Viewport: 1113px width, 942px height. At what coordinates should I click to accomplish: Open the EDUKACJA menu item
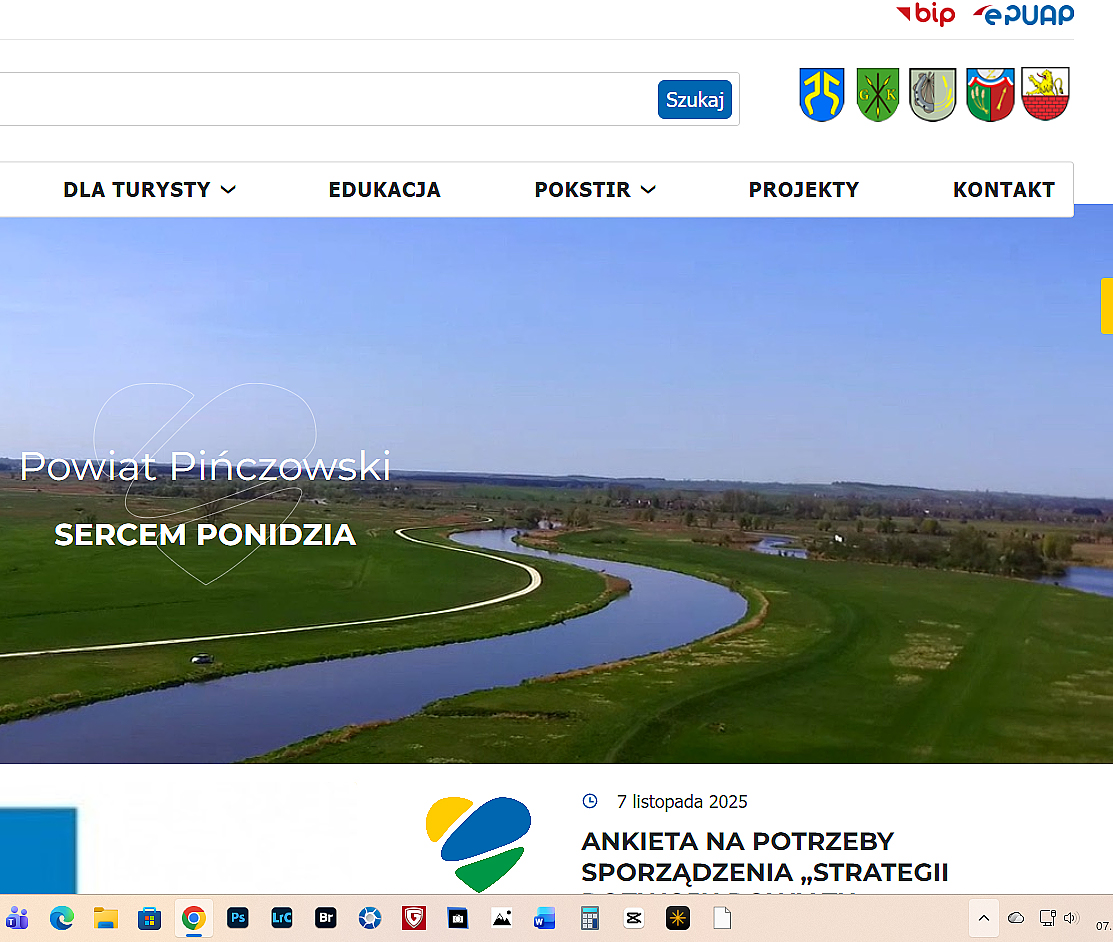[384, 189]
